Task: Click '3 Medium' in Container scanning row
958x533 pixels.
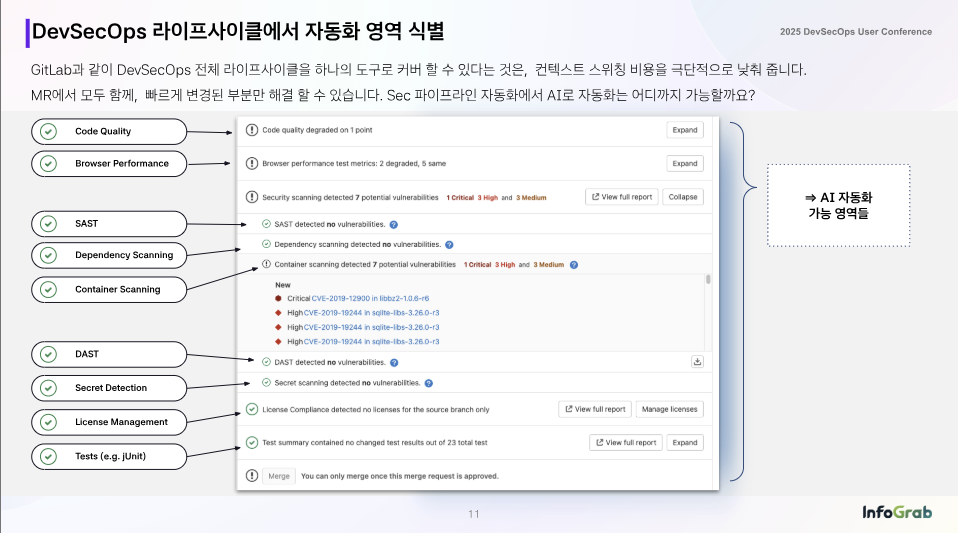Action: click(x=549, y=265)
